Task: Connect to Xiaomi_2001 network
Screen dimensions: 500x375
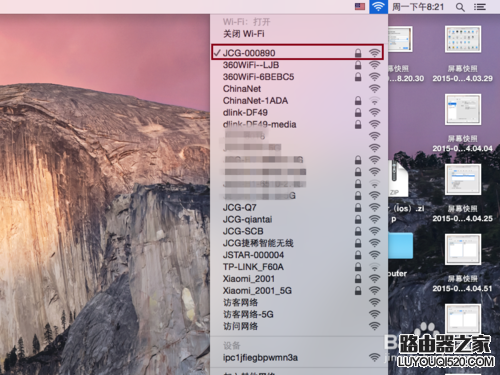Action: click(x=299, y=279)
